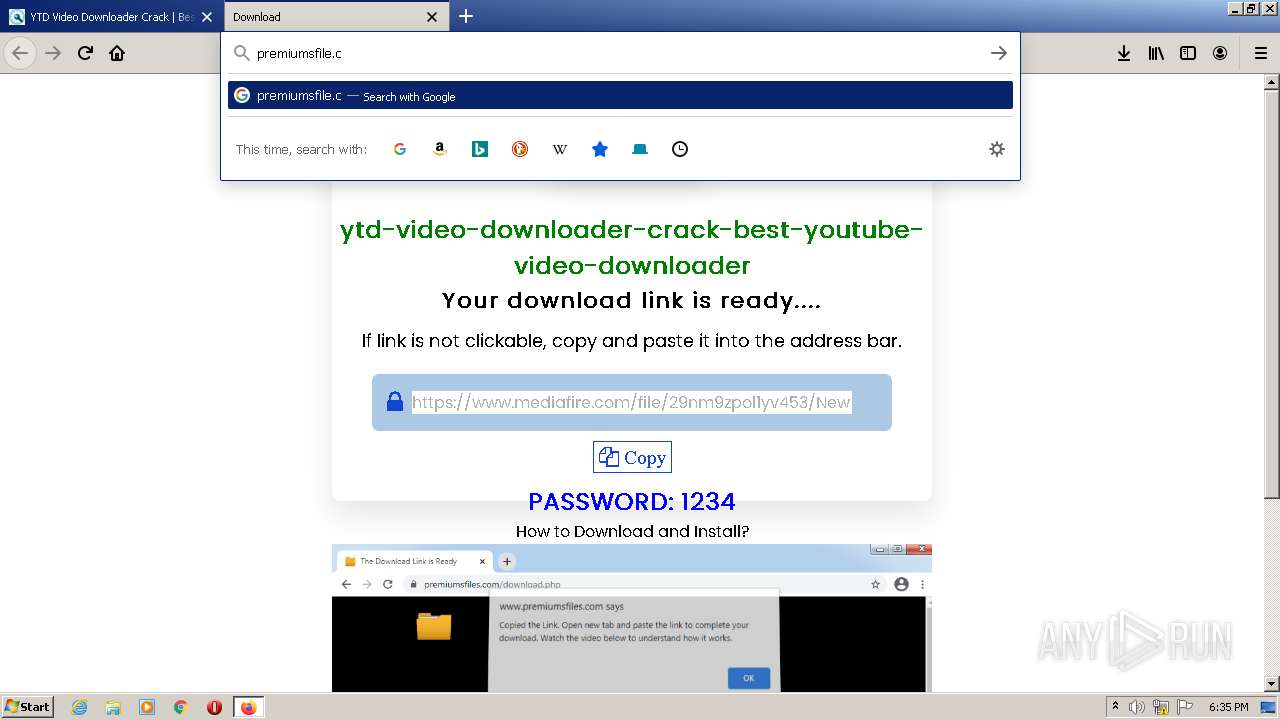Search in open Tabs icon

[x=640, y=149]
